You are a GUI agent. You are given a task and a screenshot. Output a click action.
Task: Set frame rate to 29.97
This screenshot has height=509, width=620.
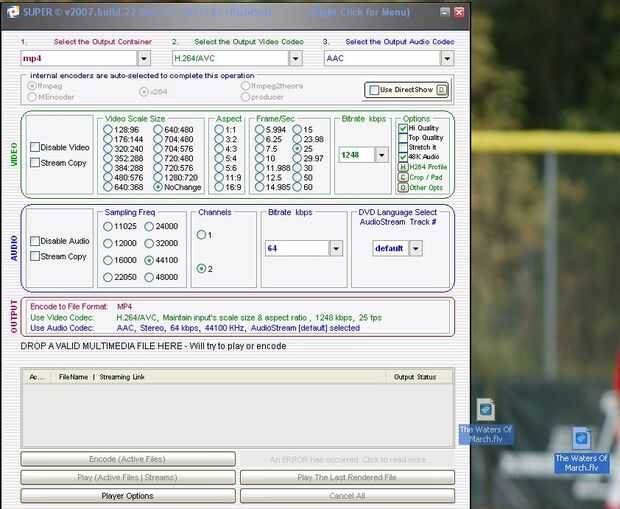(x=297, y=158)
